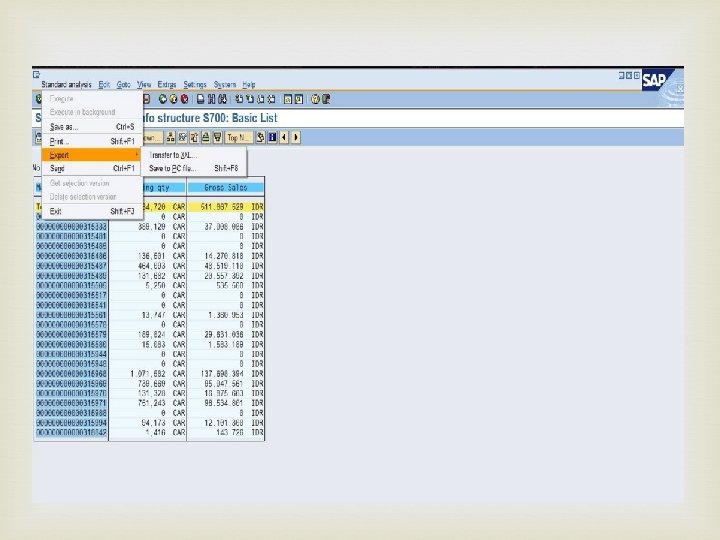Choose Print... from the dropdown menu
The image size is (720, 540).
92,141
